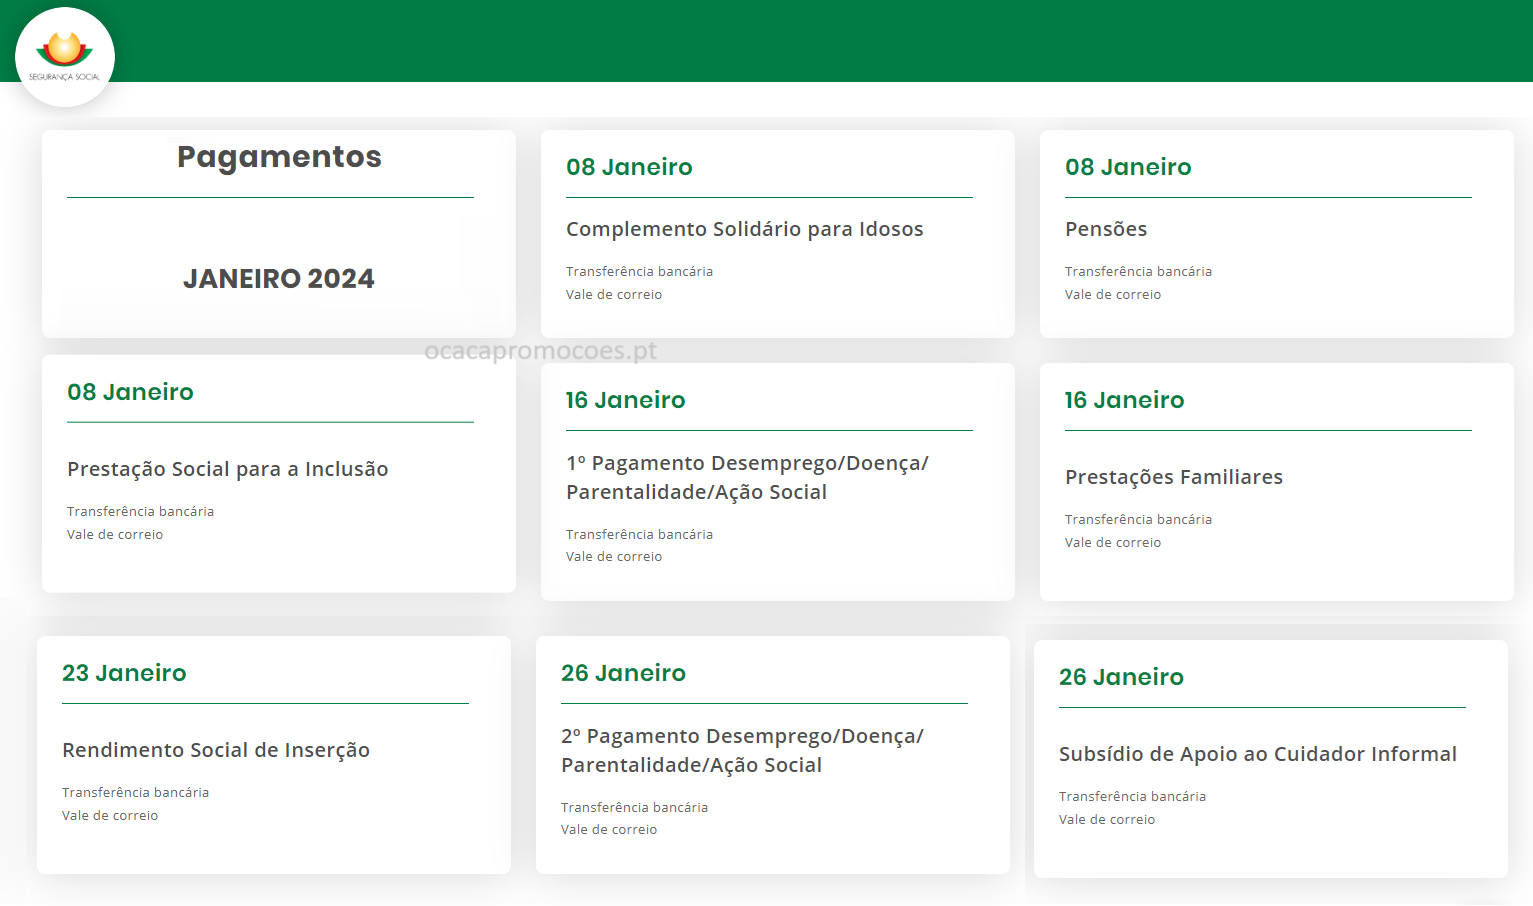Image resolution: width=1533 pixels, height=906 pixels.
Task: Click the 23 Janeiro date heading
Action: pyautogui.click(x=124, y=673)
